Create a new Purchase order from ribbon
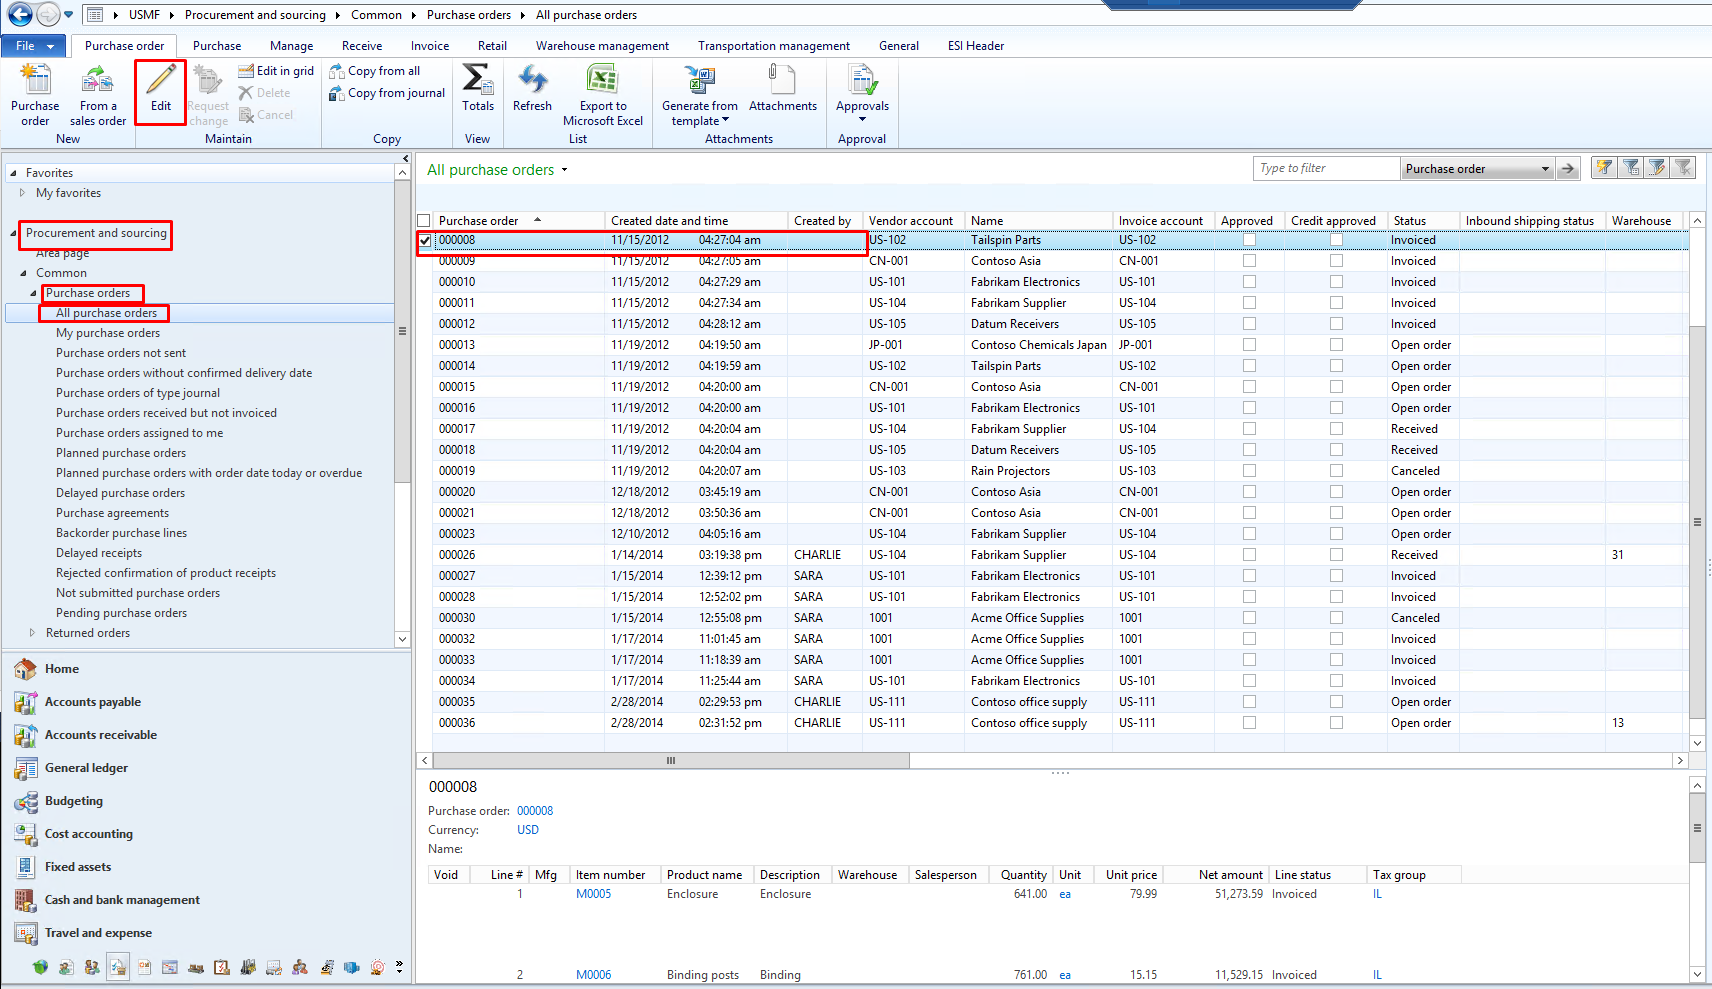 tap(35, 94)
